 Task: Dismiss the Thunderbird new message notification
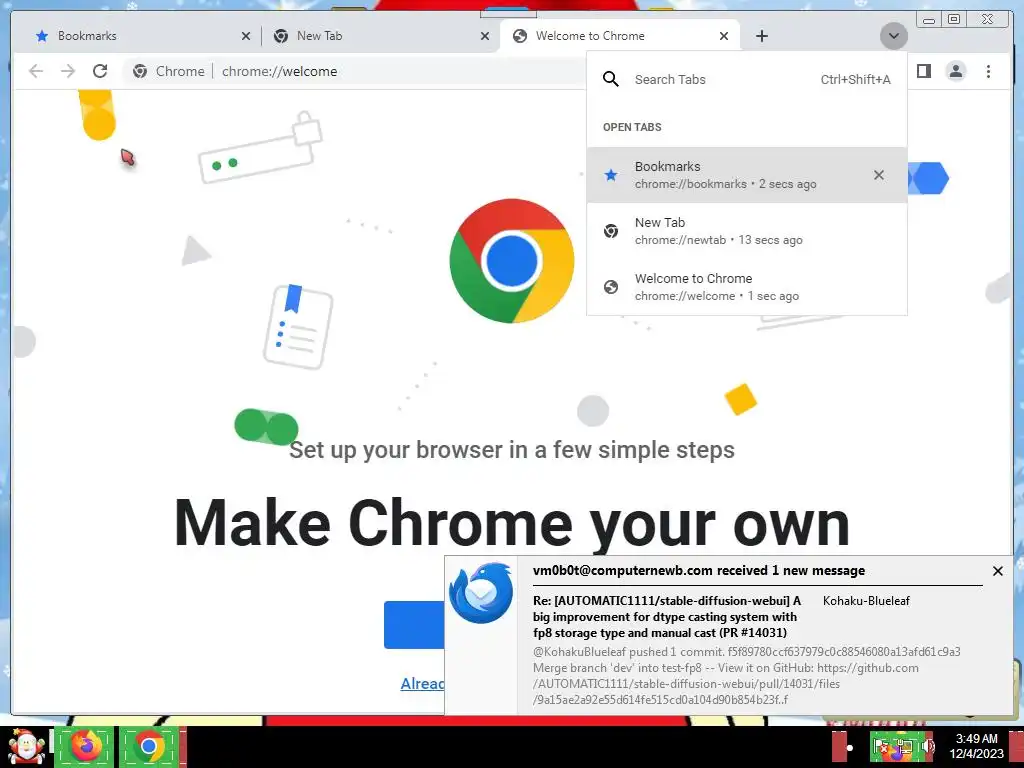pos(997,571)
